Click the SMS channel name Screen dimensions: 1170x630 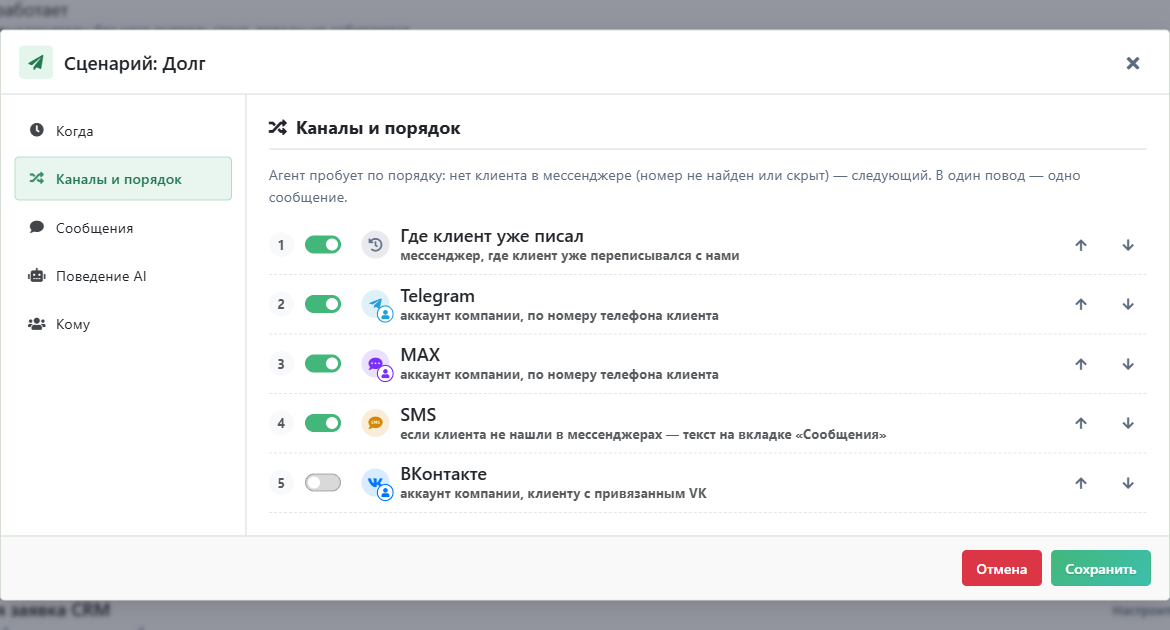click(418, 414)
